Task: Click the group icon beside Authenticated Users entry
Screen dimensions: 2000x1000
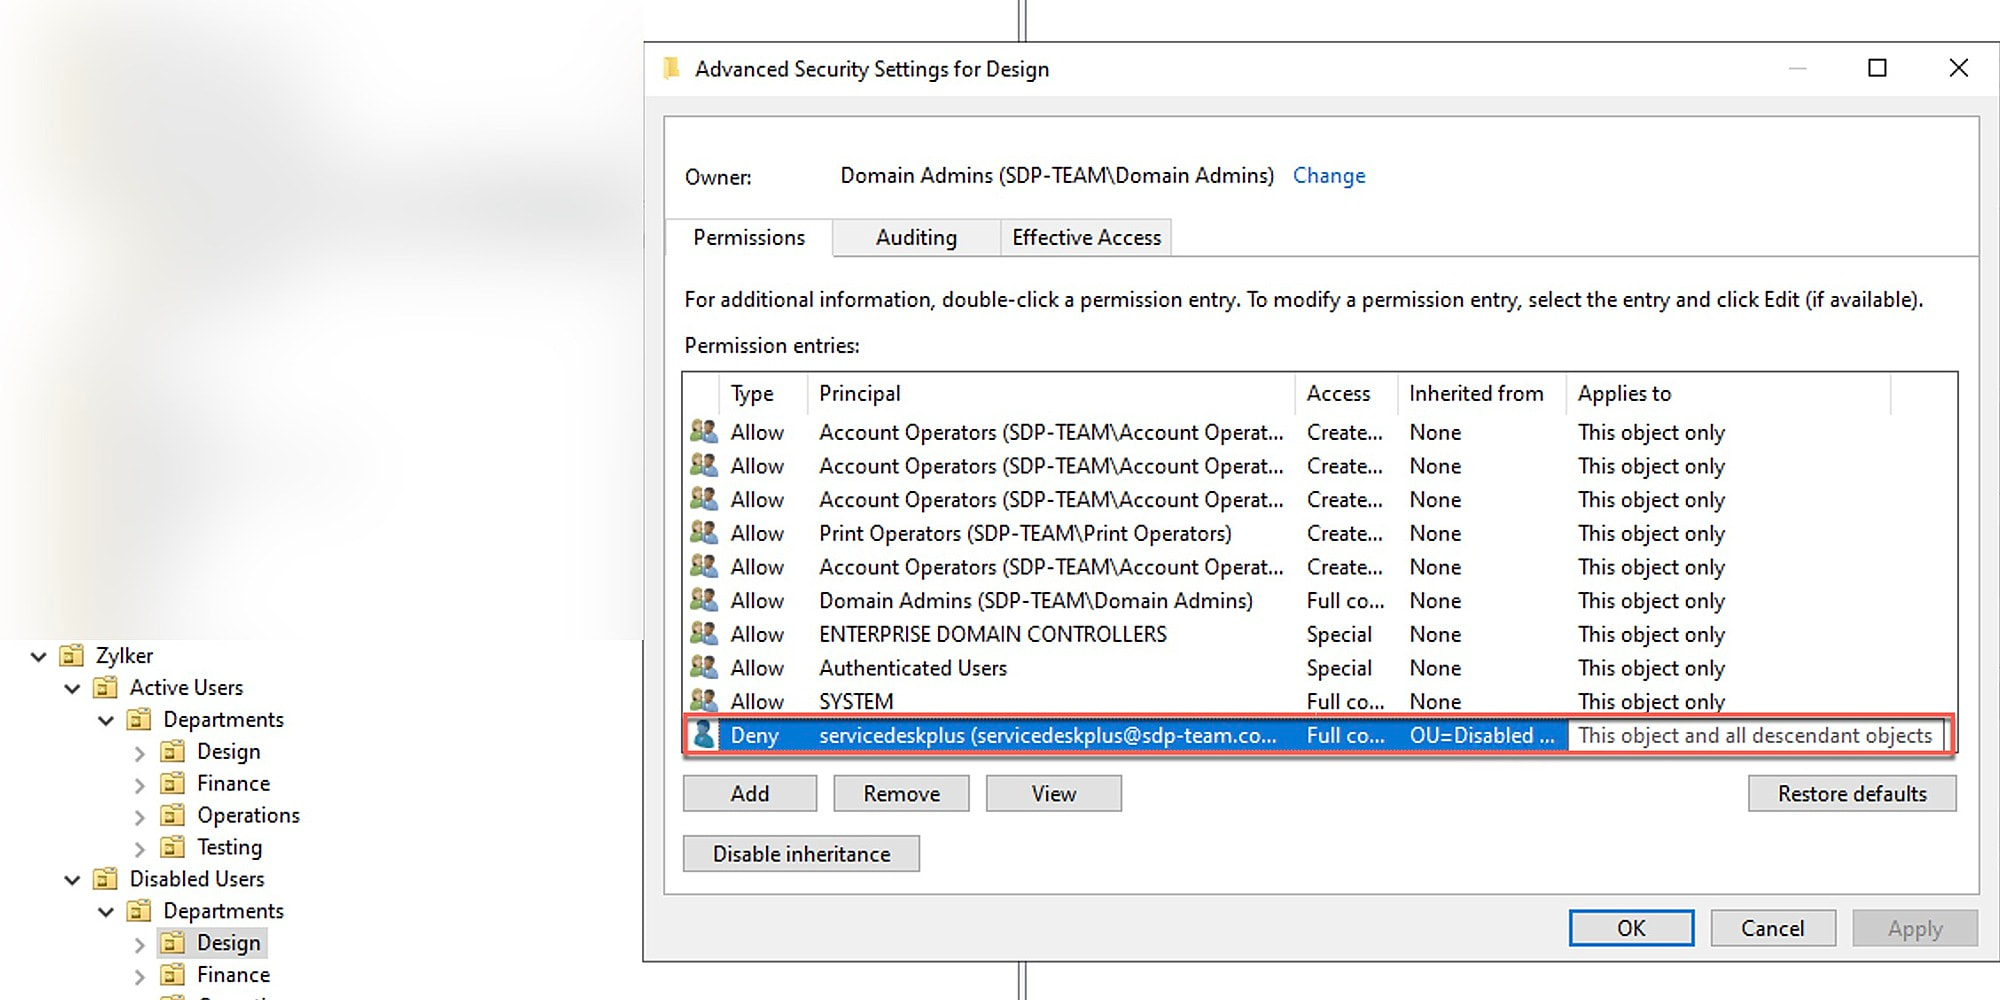Action: pos(704,667)
